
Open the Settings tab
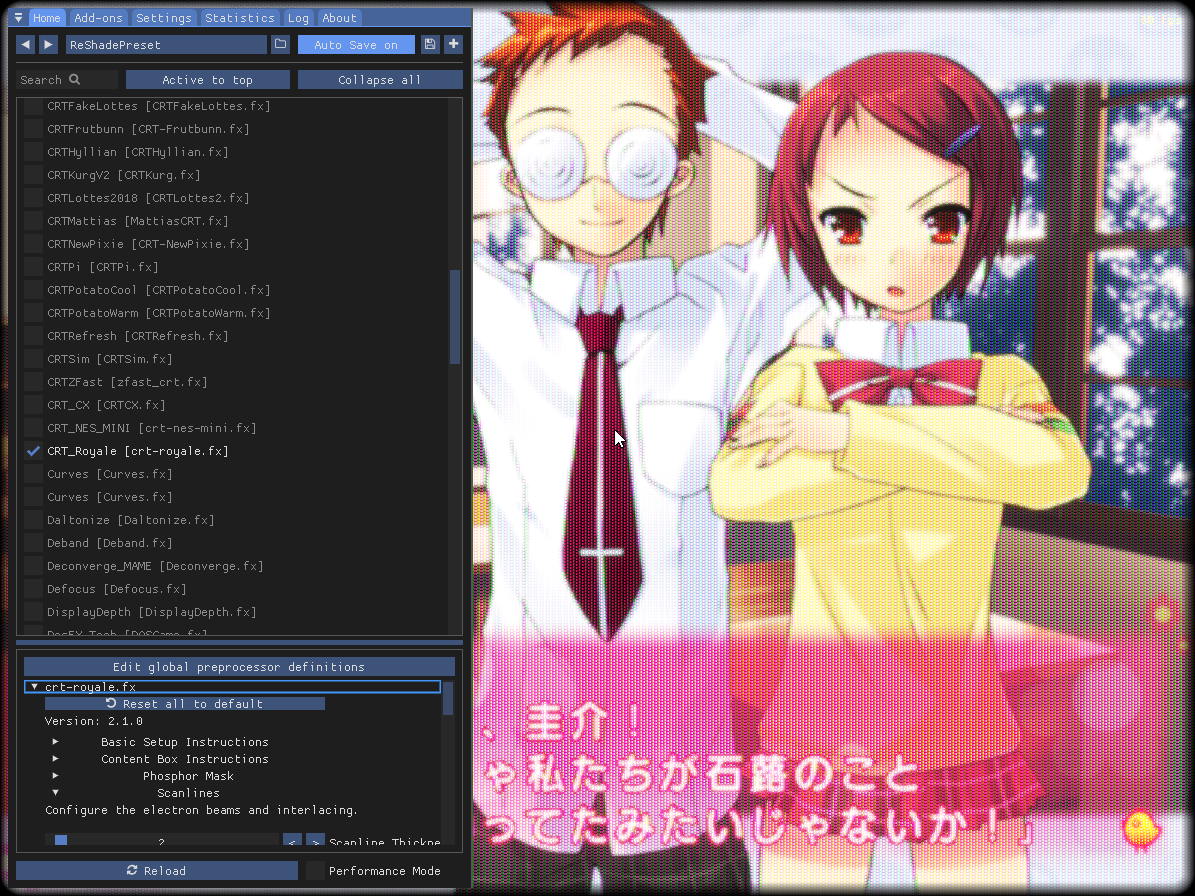pos(164,18)
